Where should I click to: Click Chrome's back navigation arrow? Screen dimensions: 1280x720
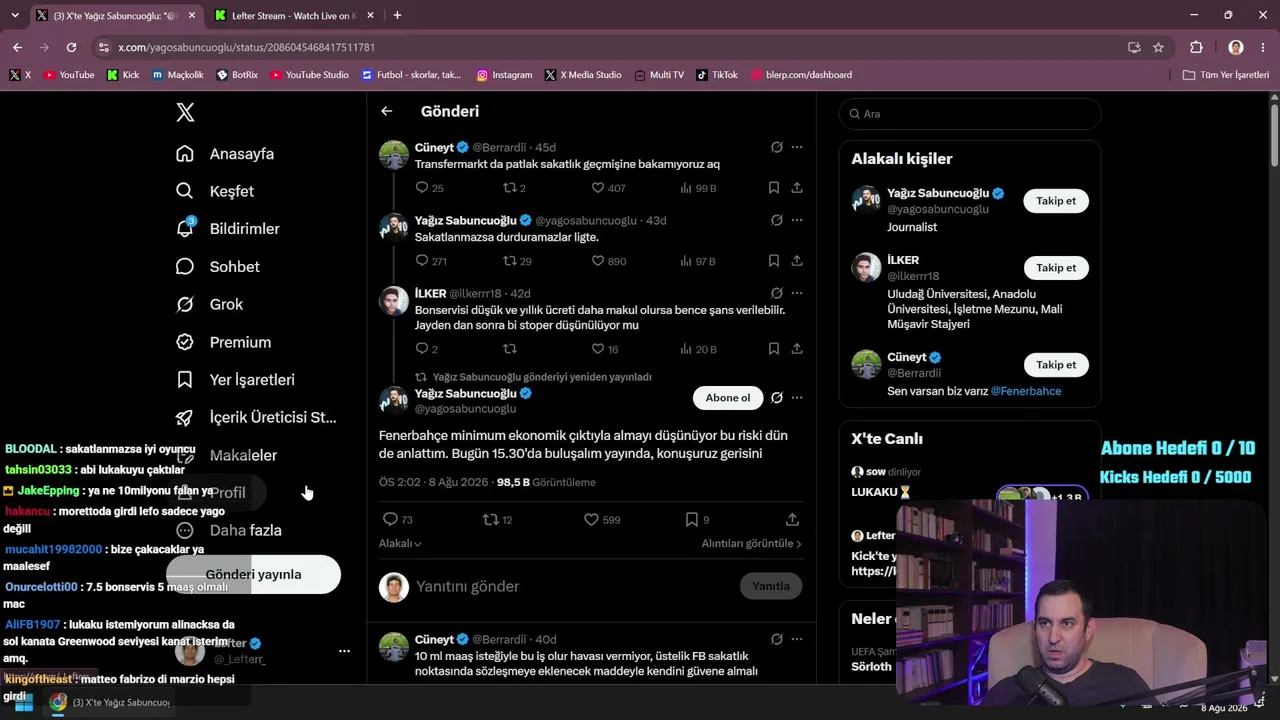coord(17,47)
